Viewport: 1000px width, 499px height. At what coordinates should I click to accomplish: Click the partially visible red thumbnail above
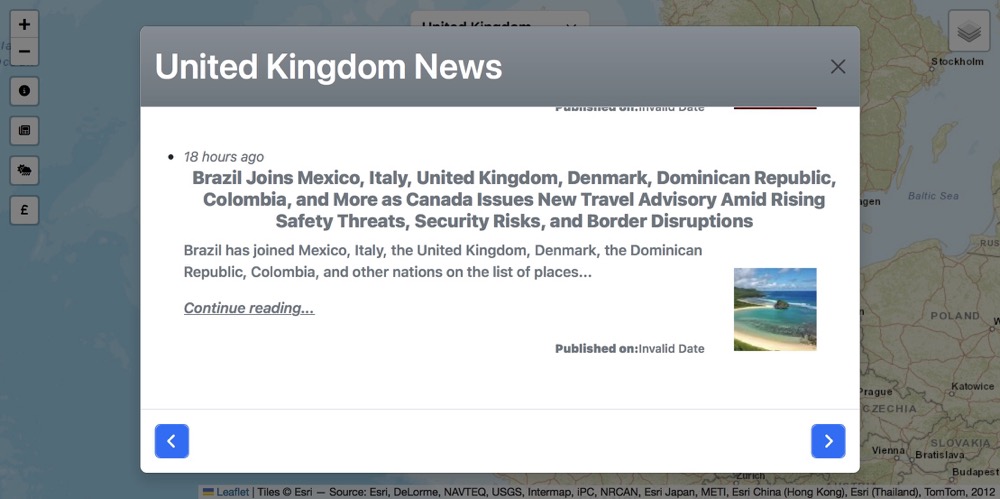coord(775,107)
